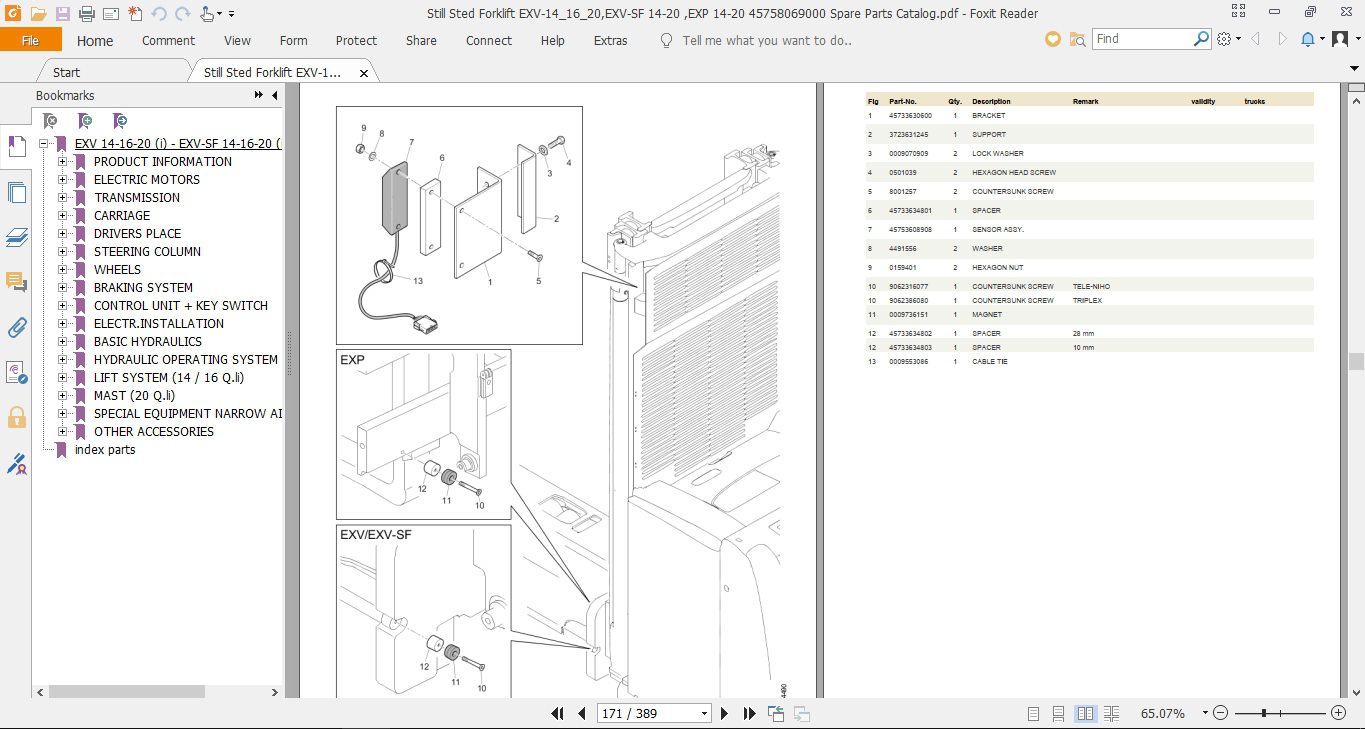This screenshot has height=729, width=1365.
Task: Switch to the Start tab
Action: (x=67, y=72)
